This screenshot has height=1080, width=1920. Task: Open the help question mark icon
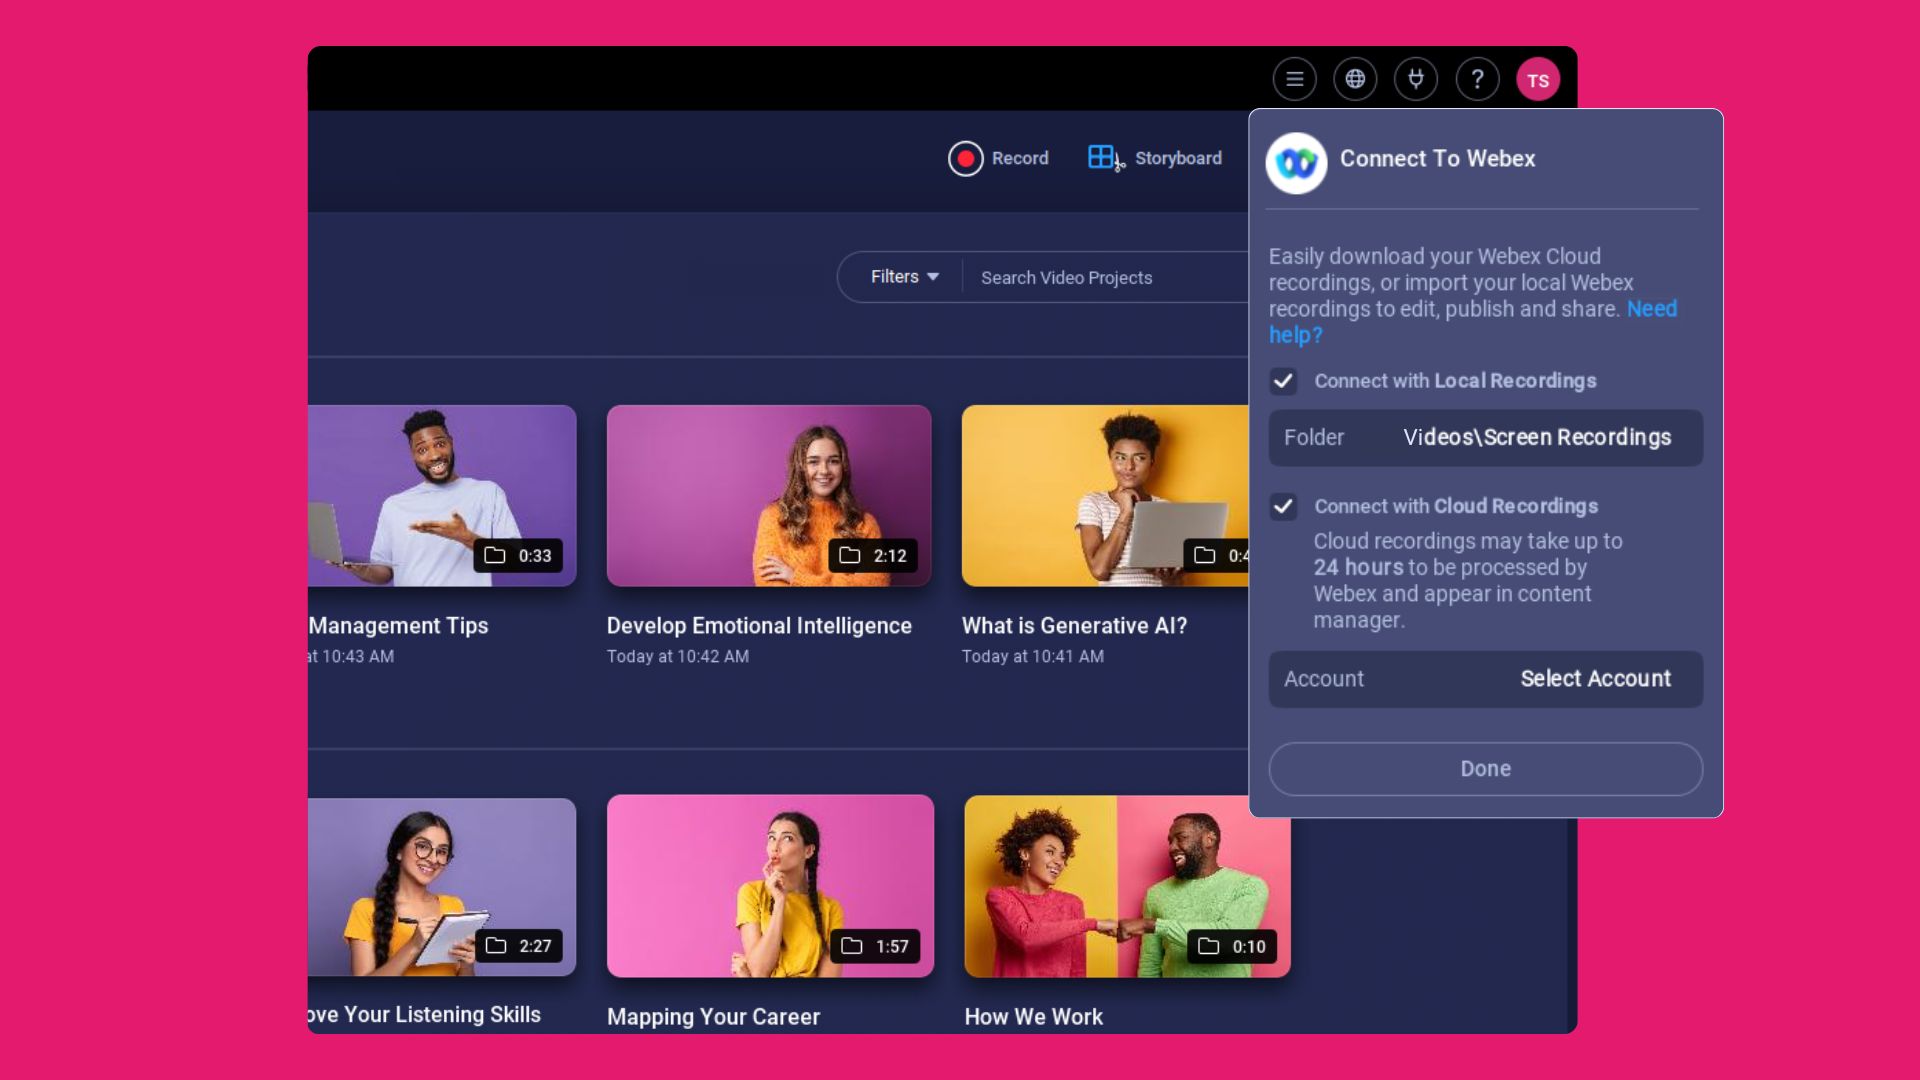(1477, 79)
